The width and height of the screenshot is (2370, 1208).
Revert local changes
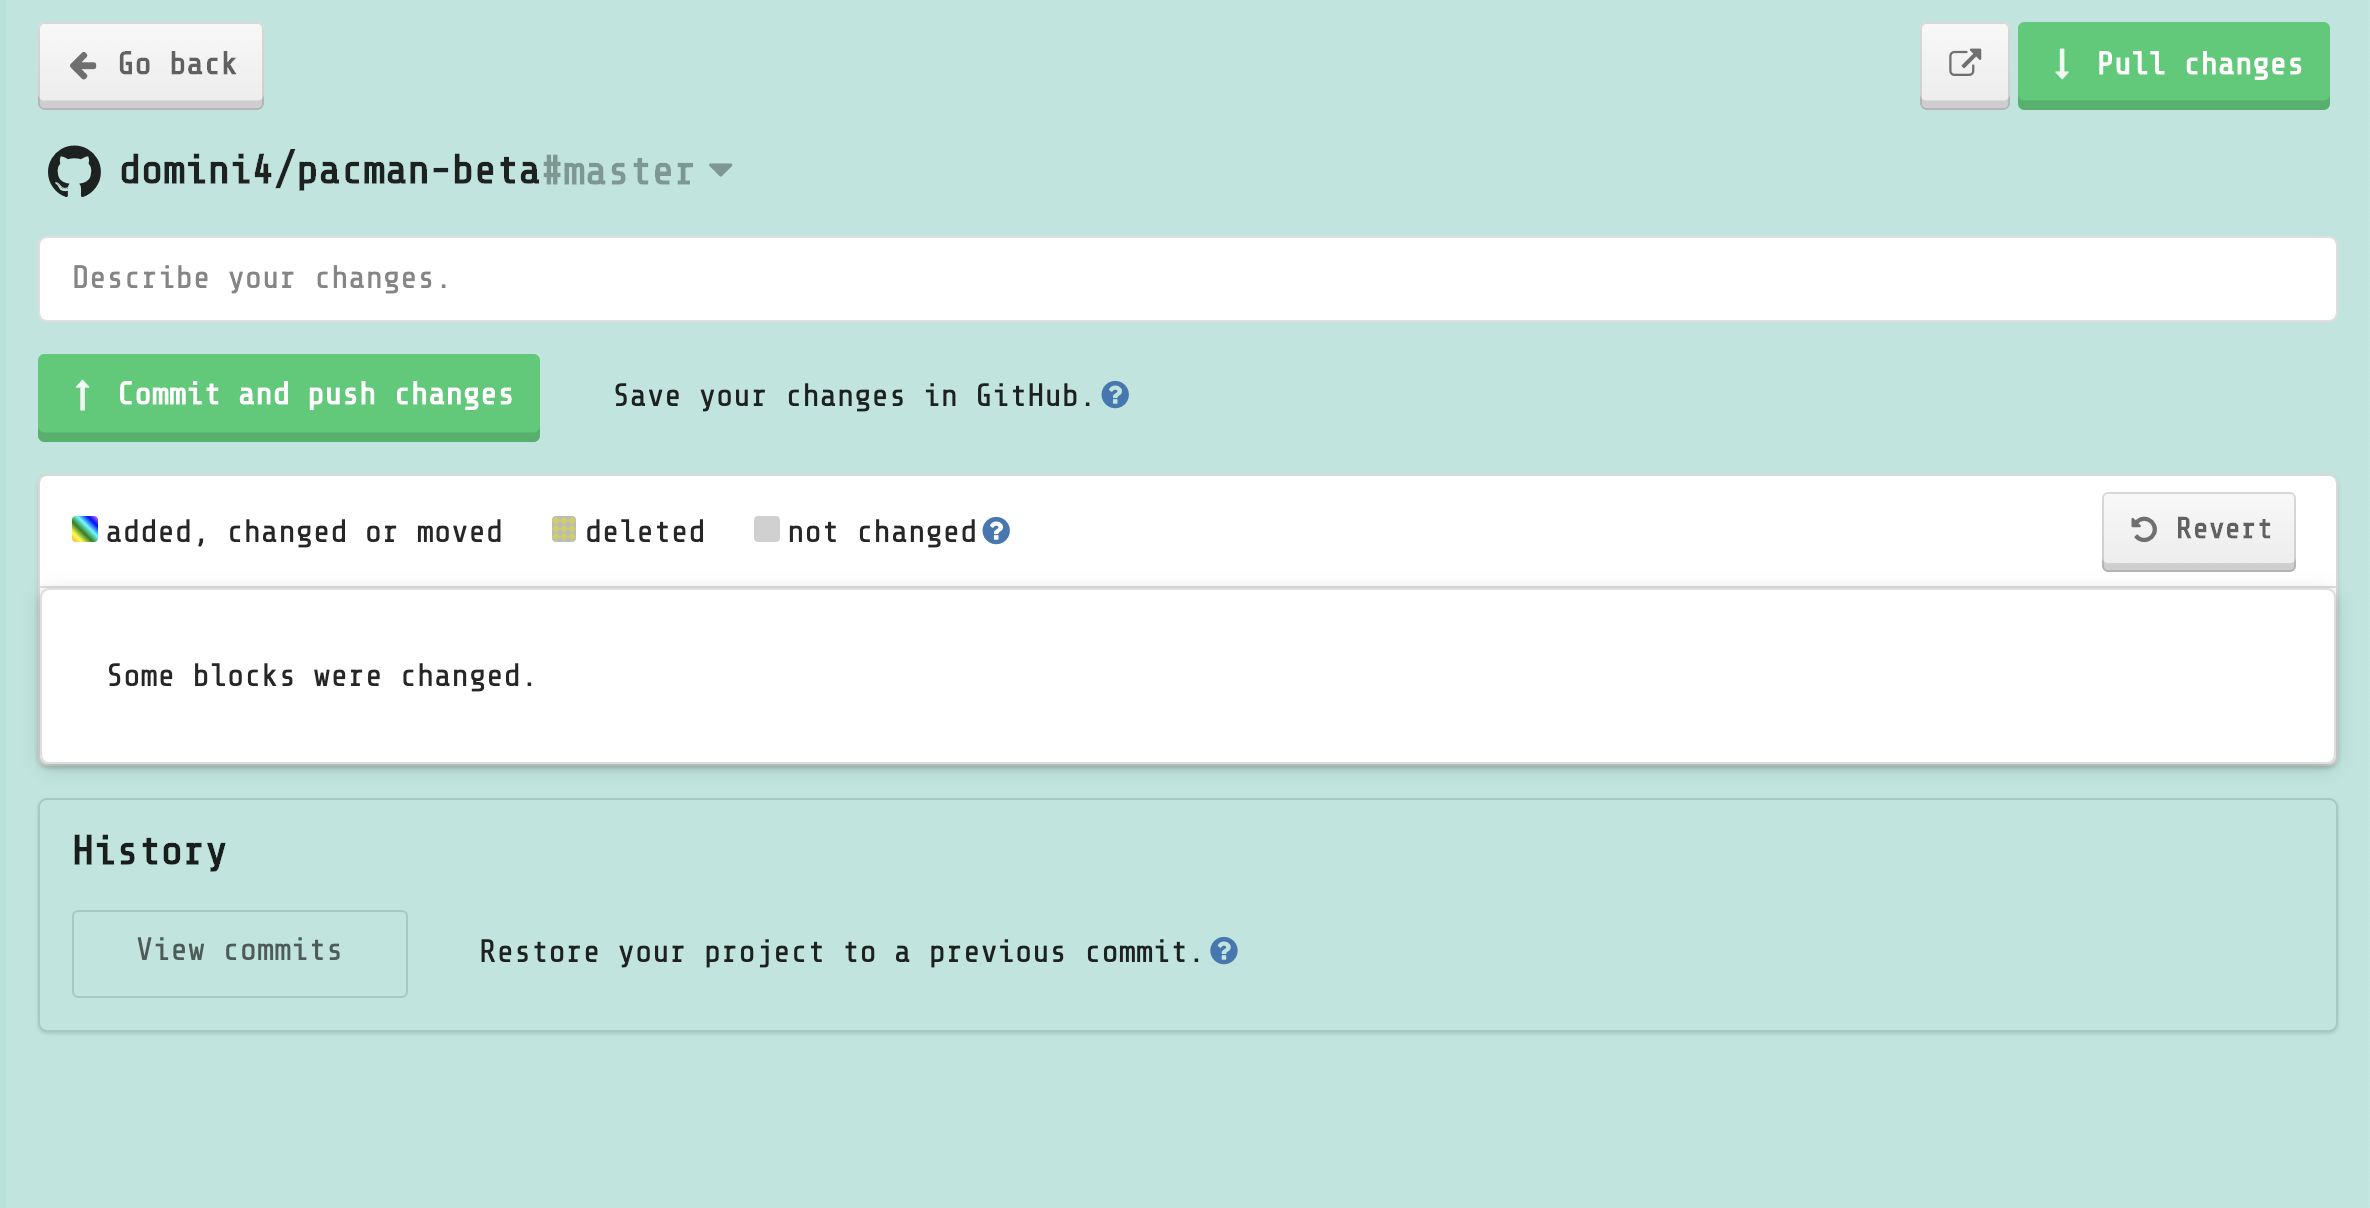pos(2198,531)
